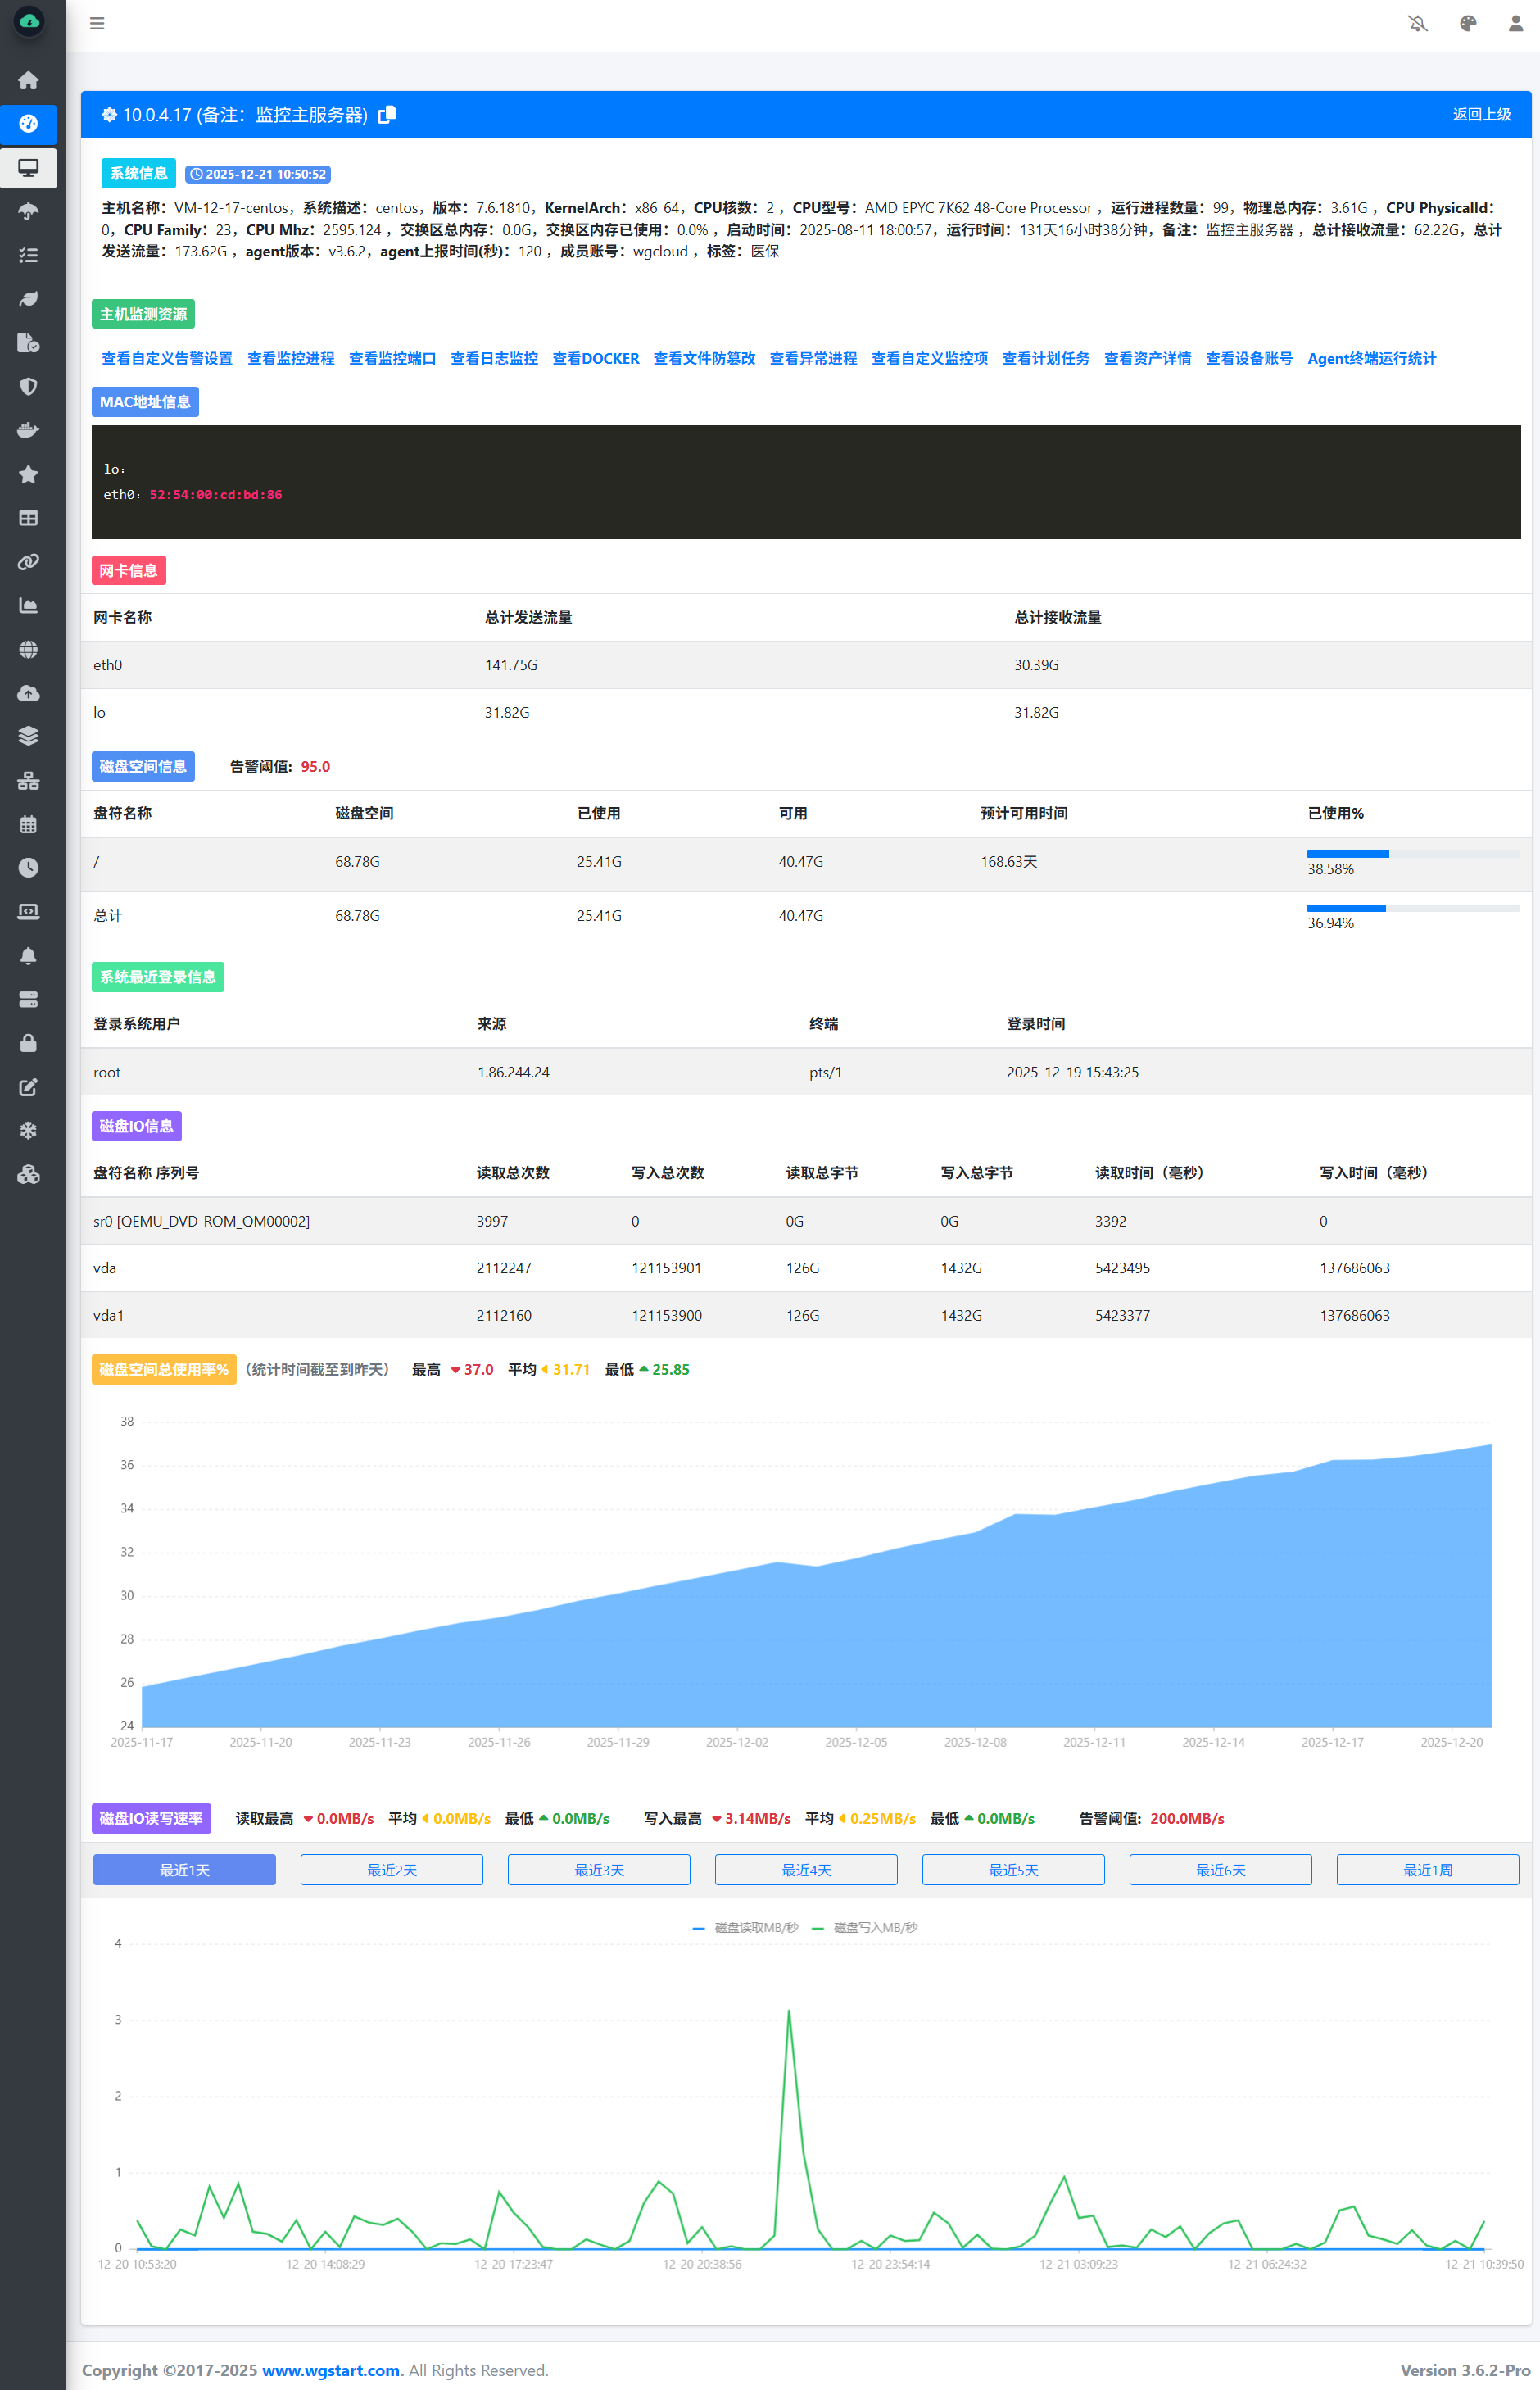This screenshot has width=1540, height=2390.
Task: Open the theme palette icon
Action: pyautogui.click(x=1467, y=23)
